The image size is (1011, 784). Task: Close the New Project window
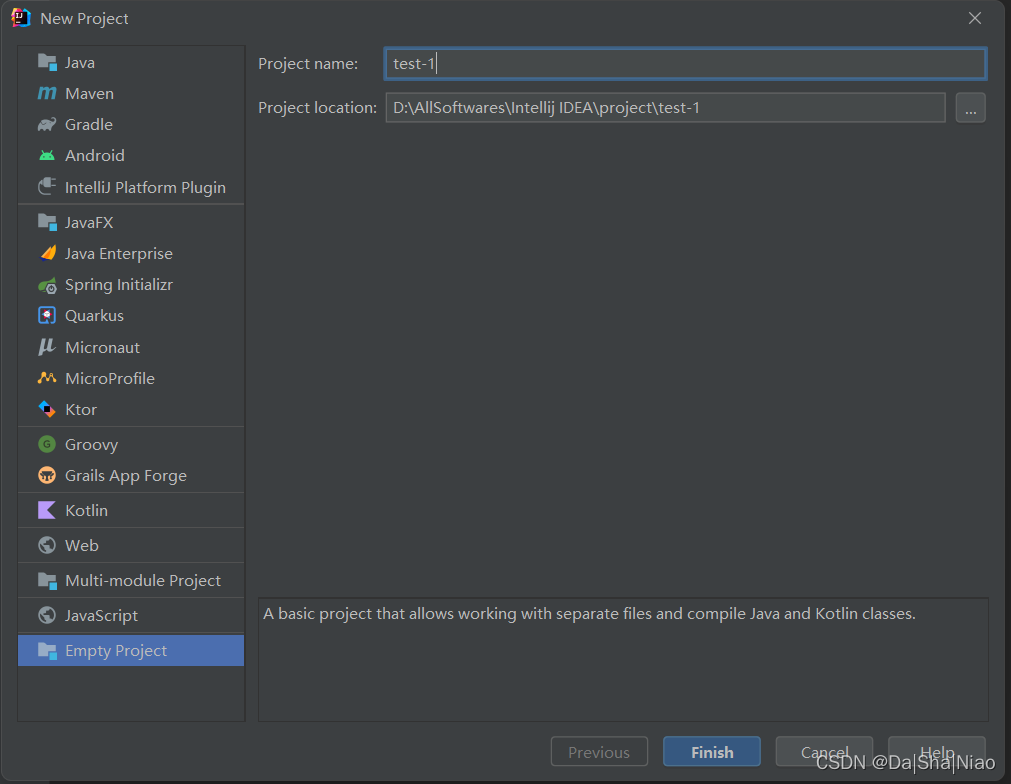(975, 18)
